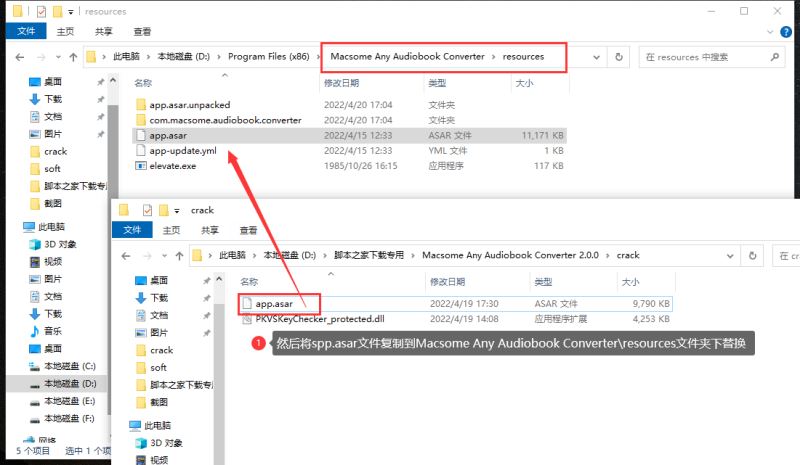
Task: Open 音乐 in left sidebar
Action: pyautogui.click(x=53, y=331)
